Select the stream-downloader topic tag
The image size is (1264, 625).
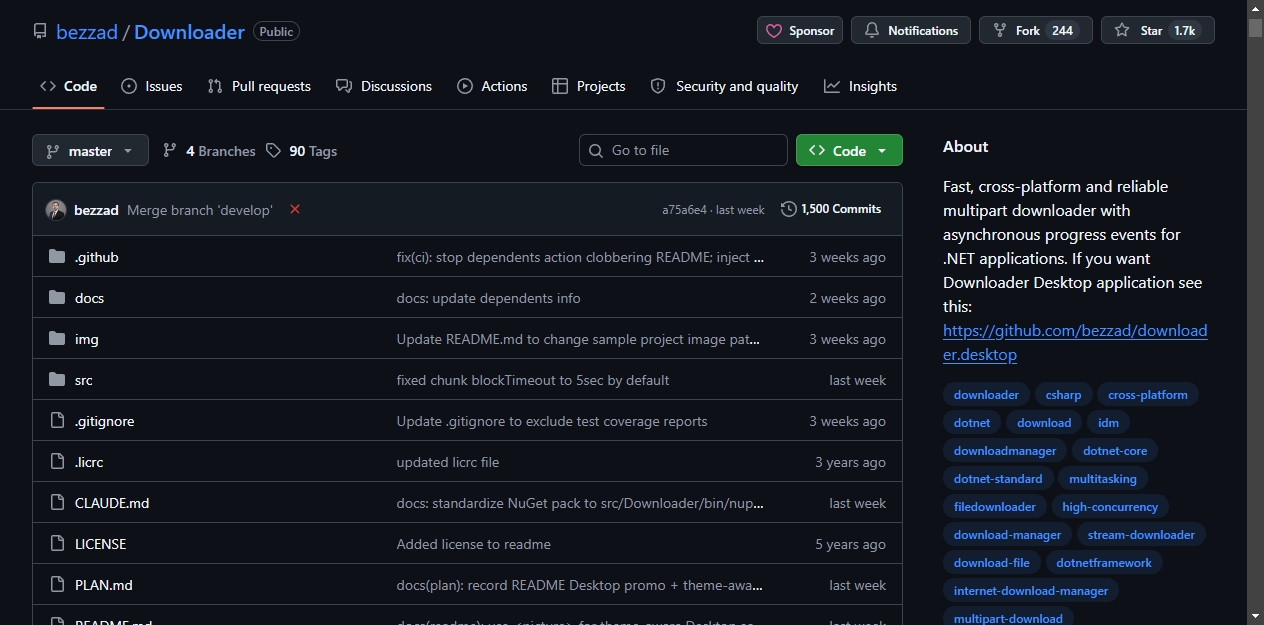1141,535
